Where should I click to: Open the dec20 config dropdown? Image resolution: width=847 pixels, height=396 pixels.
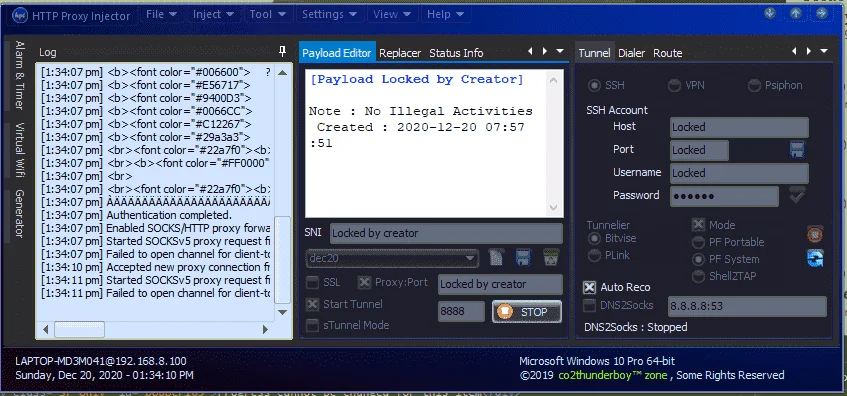(x=392, y=258)
